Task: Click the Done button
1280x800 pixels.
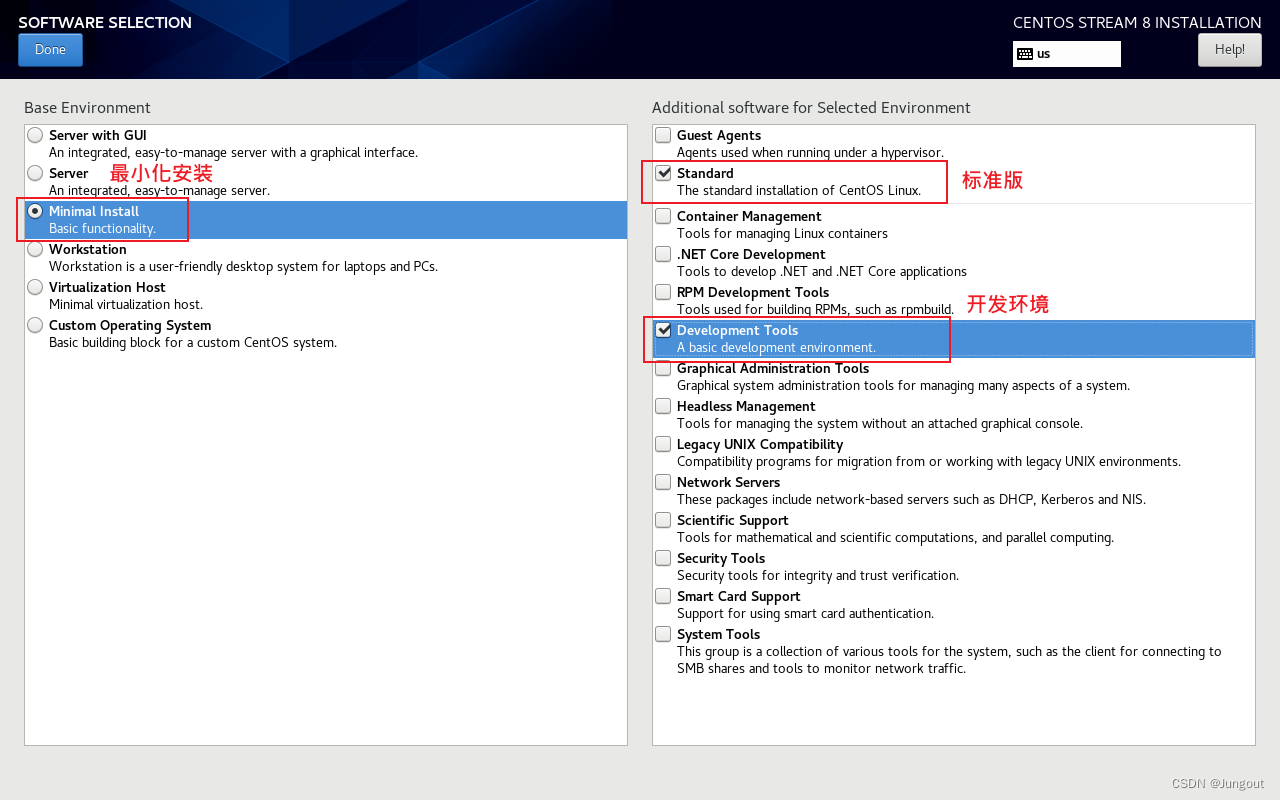Action: (50, 50)
